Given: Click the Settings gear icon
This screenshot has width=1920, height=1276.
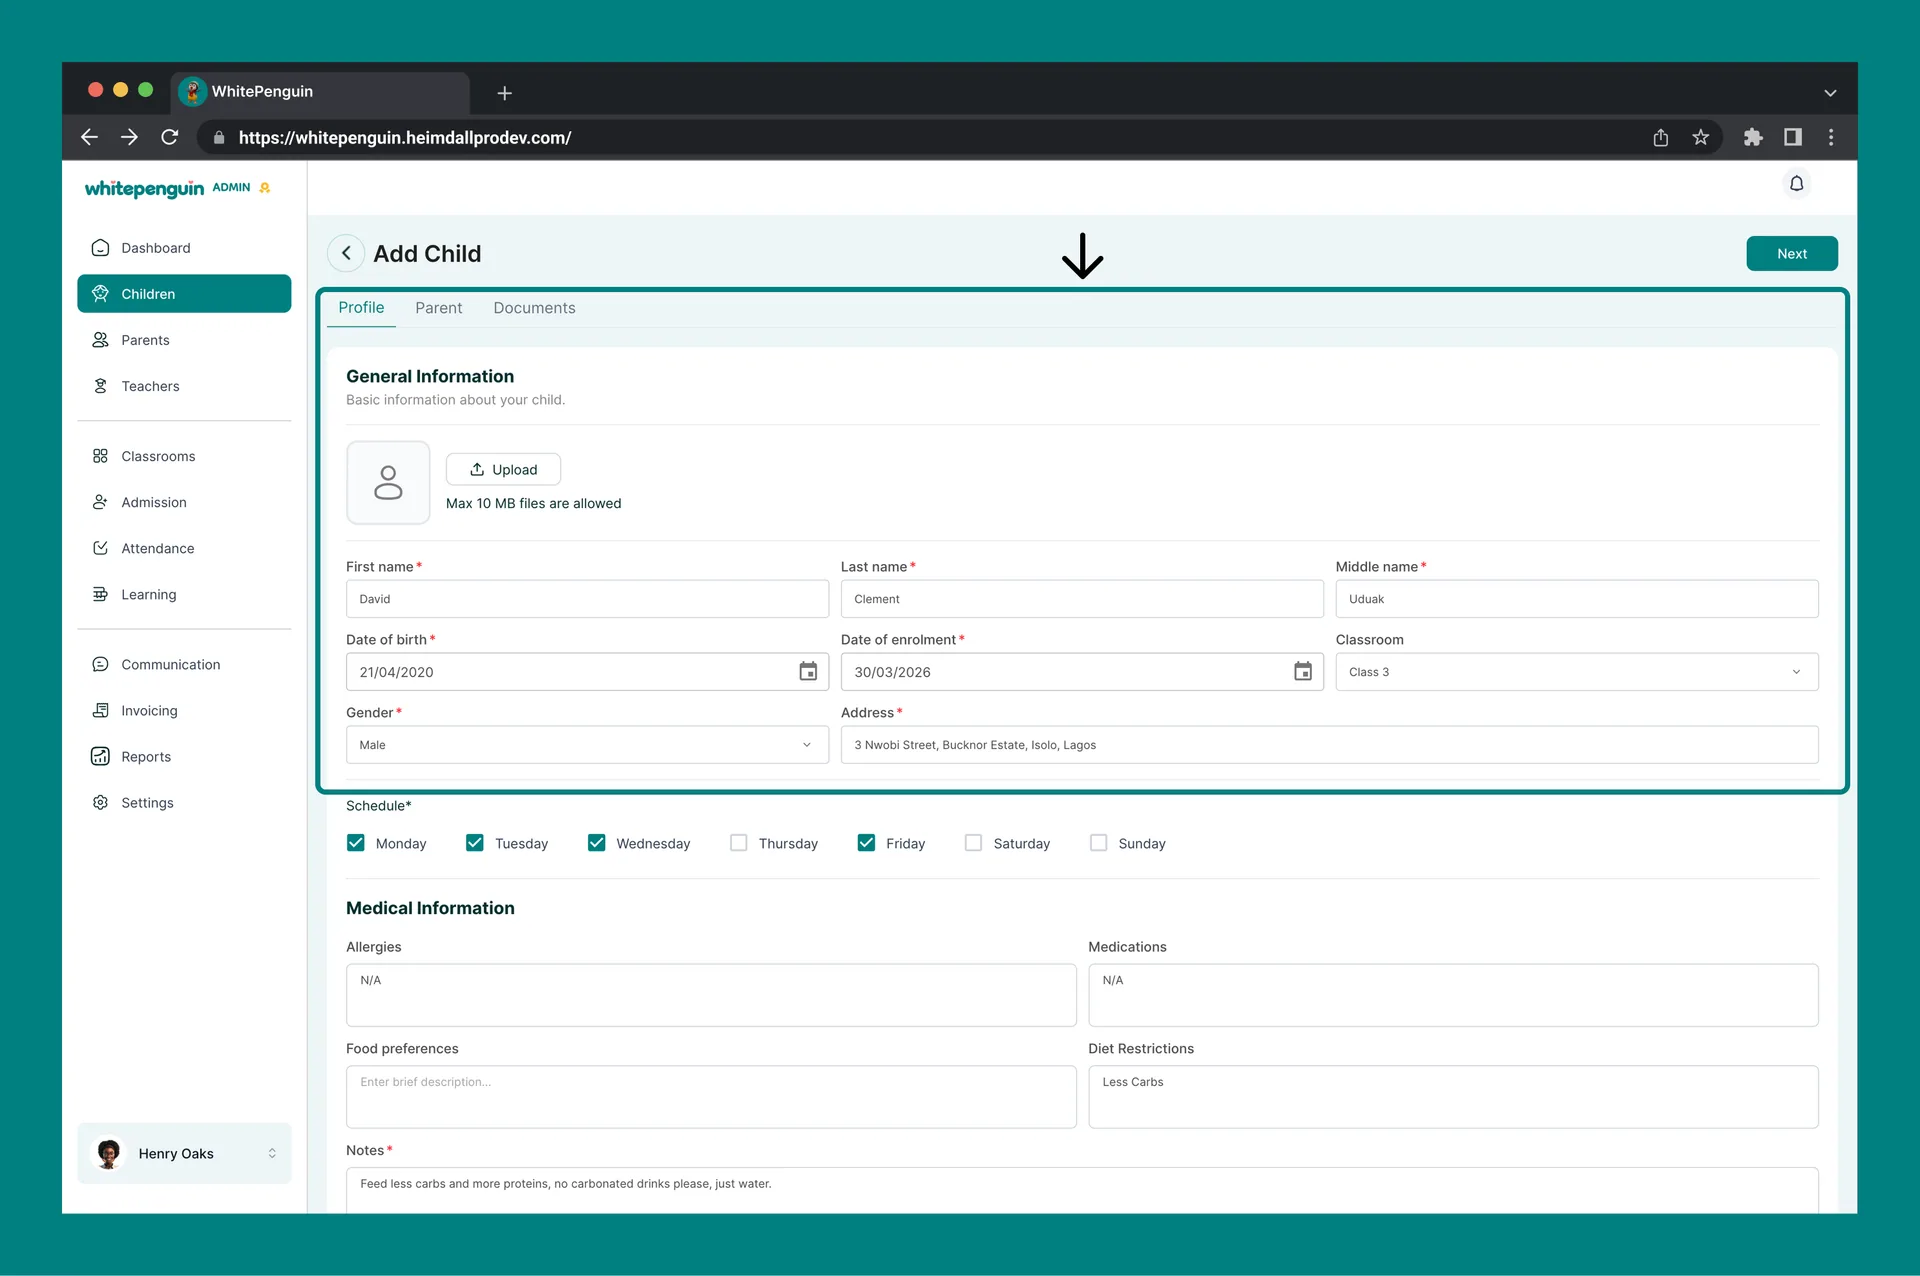Looking at the screenshot, I should pyautogui.click(x=100, y=802).
